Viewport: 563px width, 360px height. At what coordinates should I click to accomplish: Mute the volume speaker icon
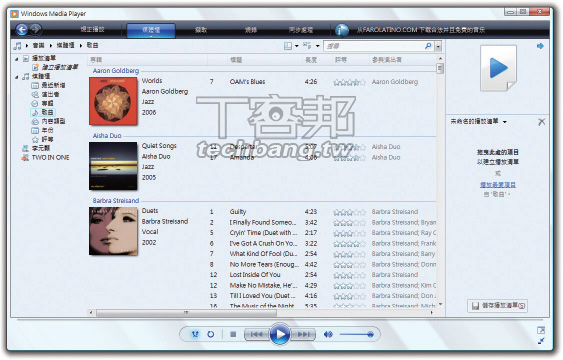(x=328, y=335)
